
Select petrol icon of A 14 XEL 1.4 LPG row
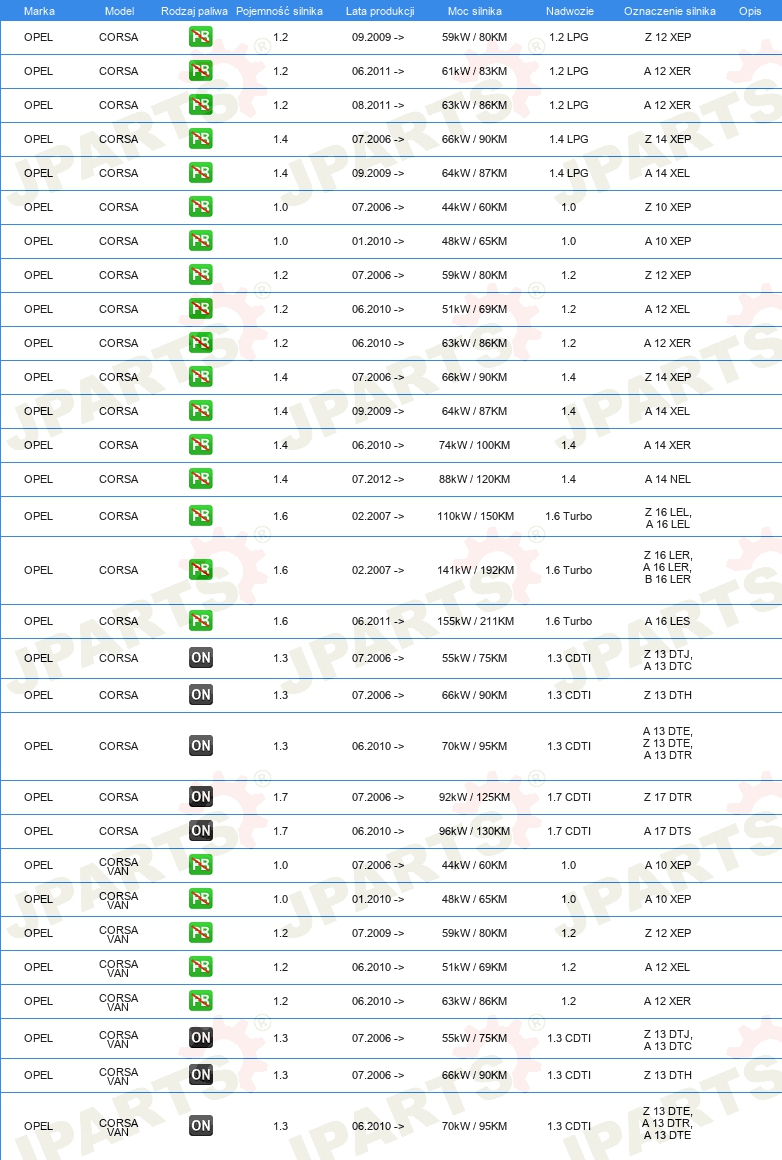coord(200,173)
